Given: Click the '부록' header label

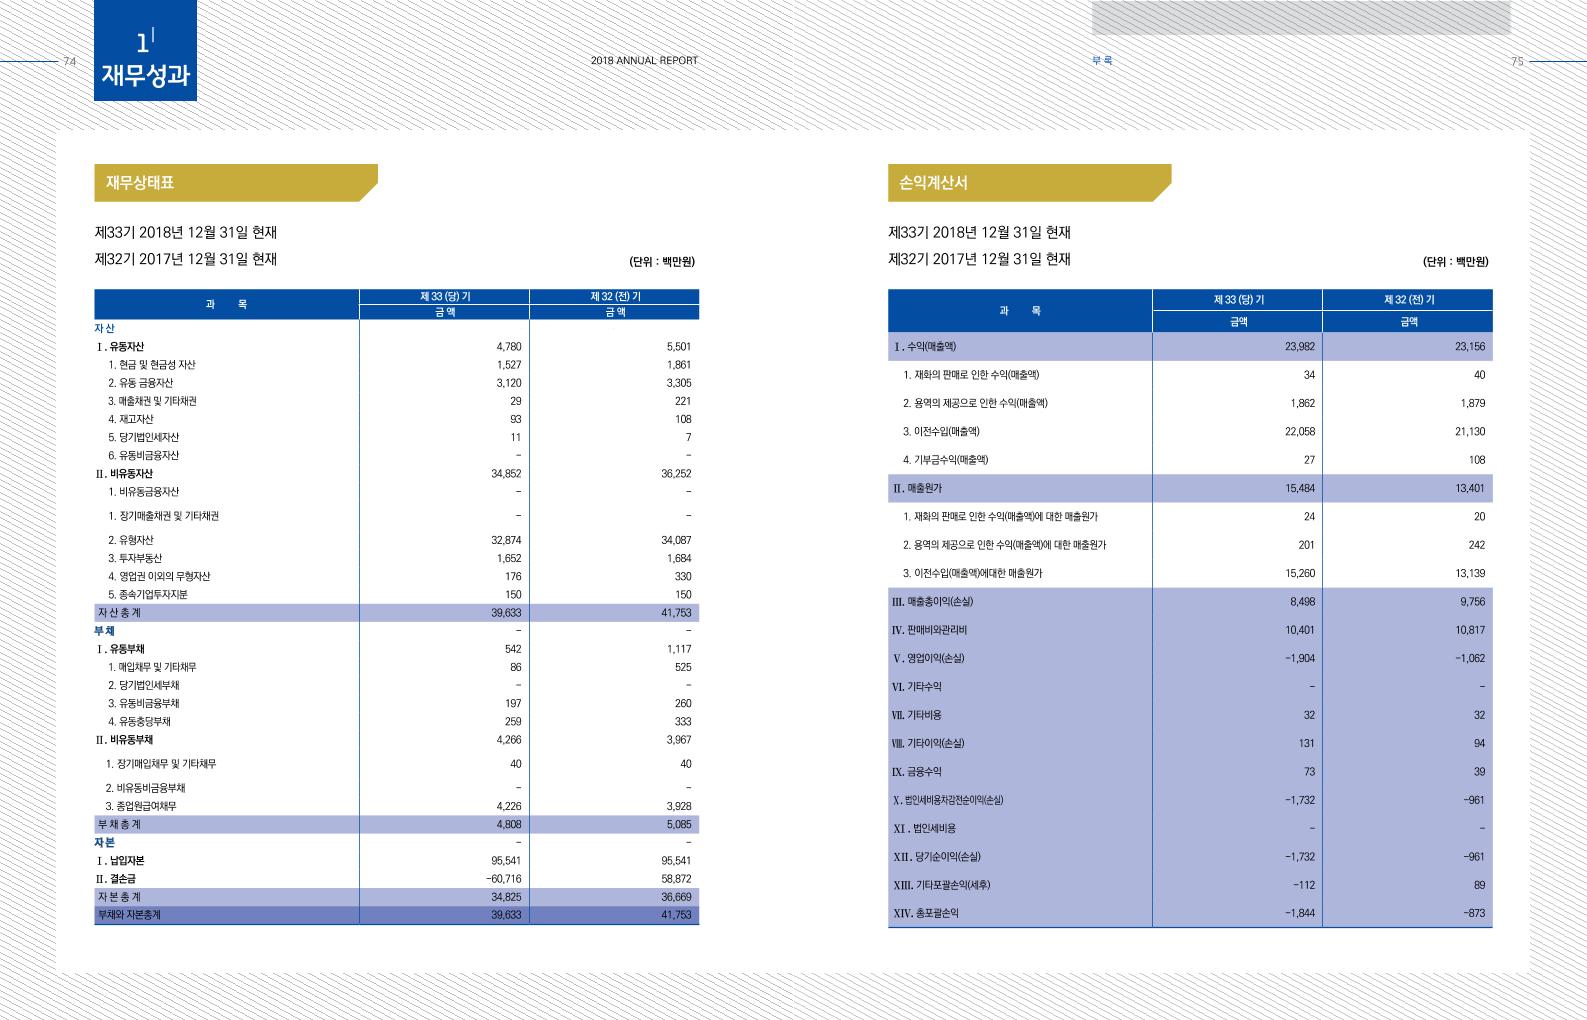Looking at the screenshot, I should (x=1102, y=60).
